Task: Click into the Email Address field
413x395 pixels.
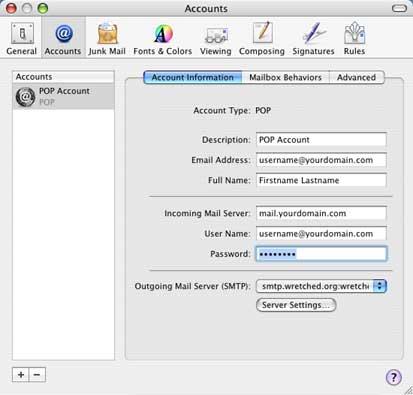Action: [321, 160]
